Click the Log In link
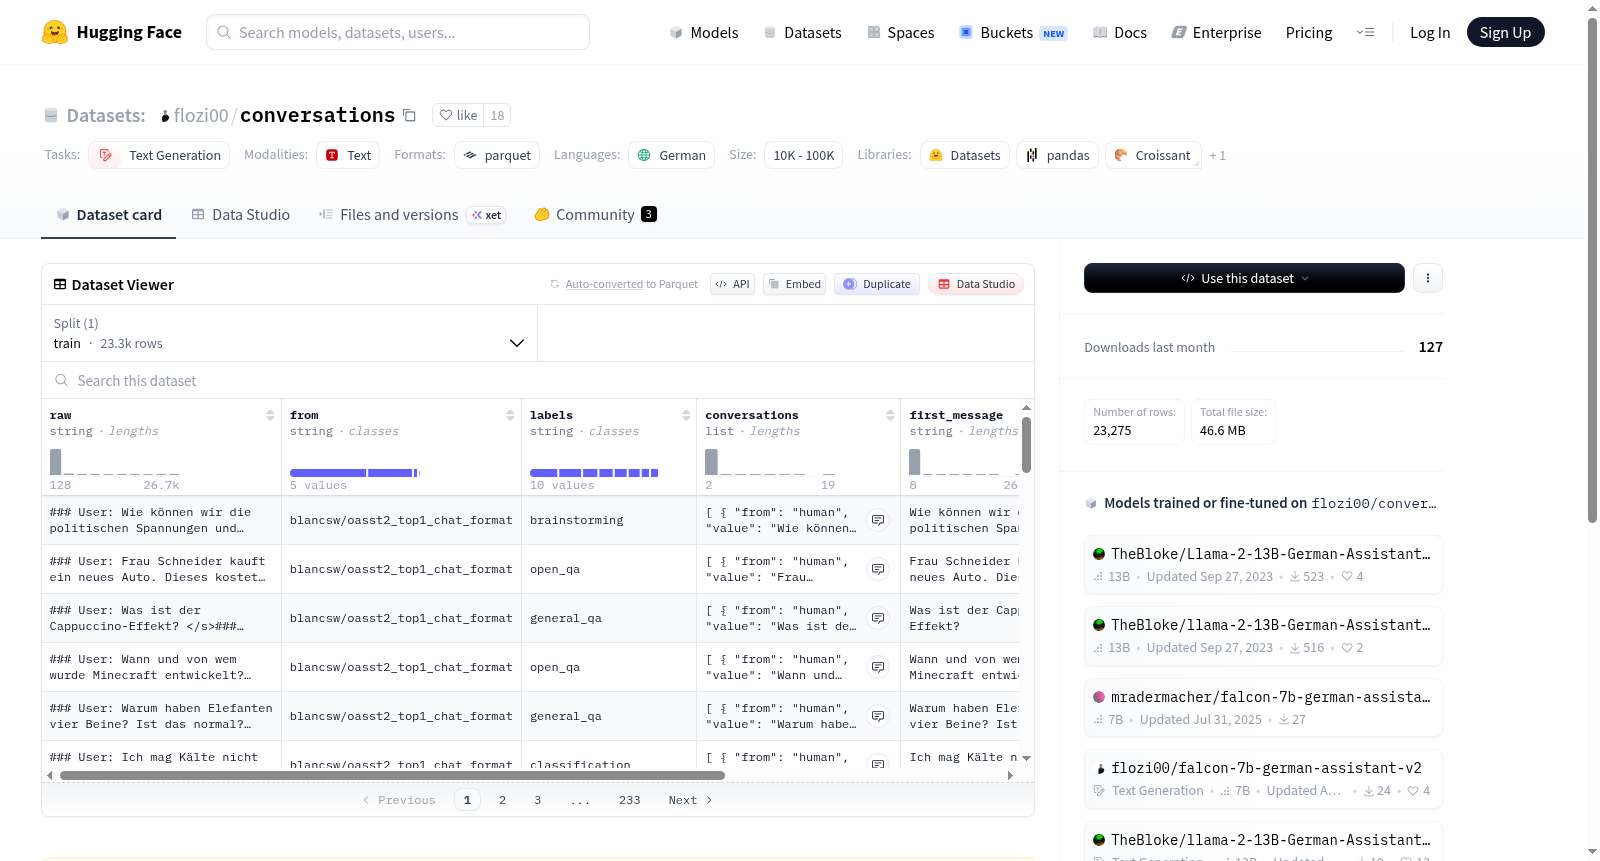 tap(1430, 32)
